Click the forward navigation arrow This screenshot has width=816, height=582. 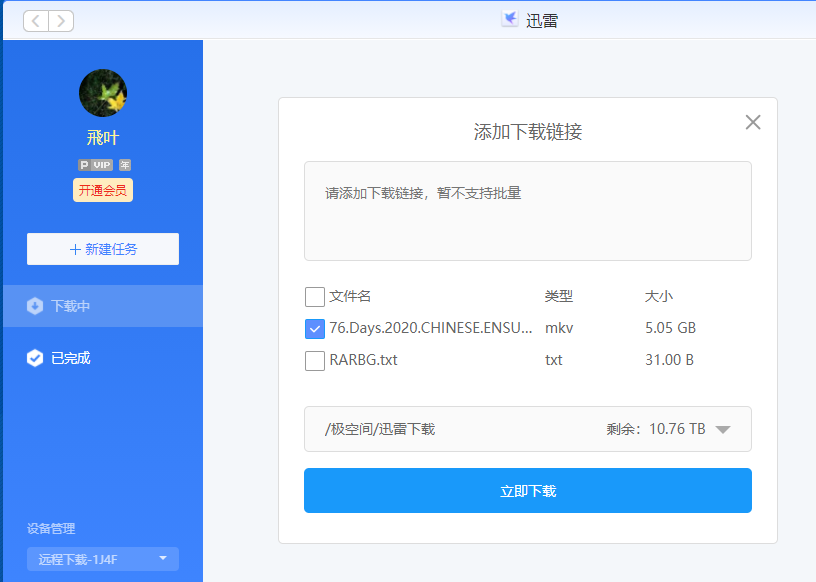[60, 21]
